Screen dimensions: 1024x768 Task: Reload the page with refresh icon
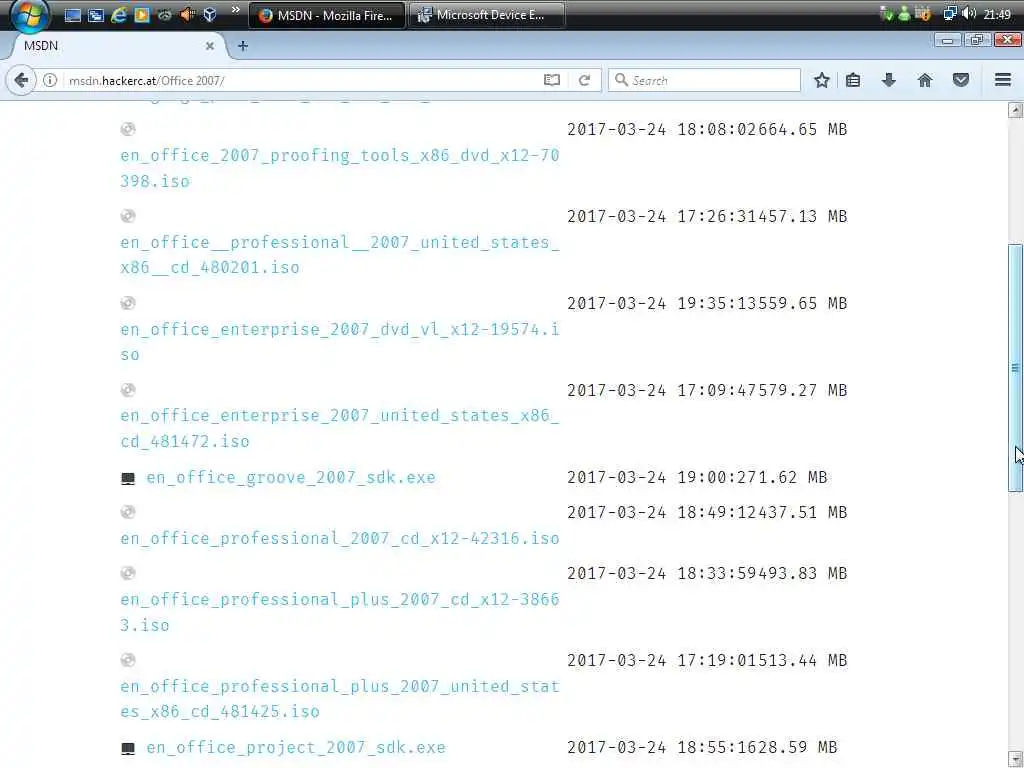pos(584,80)
